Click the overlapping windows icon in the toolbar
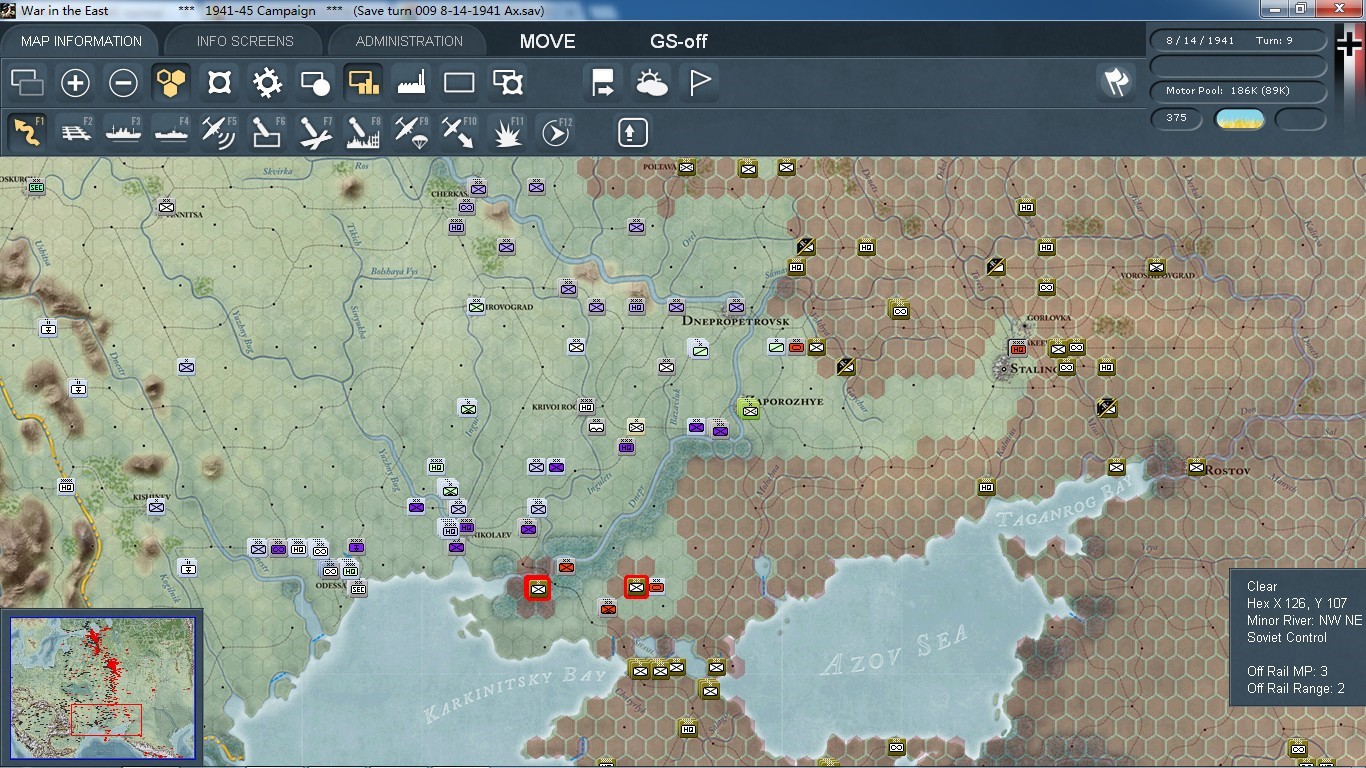 tap(28, 83)
